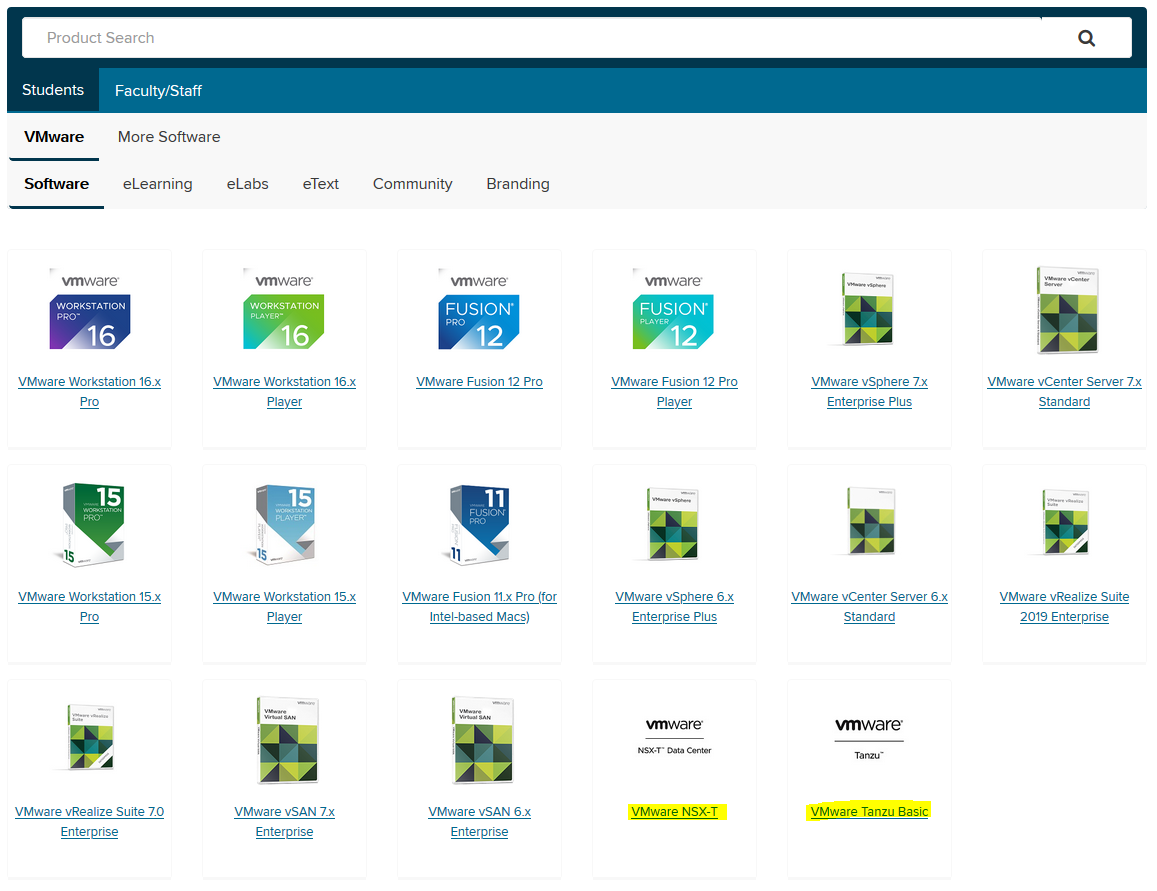The height and width of the screenshot is (891, 1157).
Task: Click the vSAN 7.x box image
Action: [284, 738]
